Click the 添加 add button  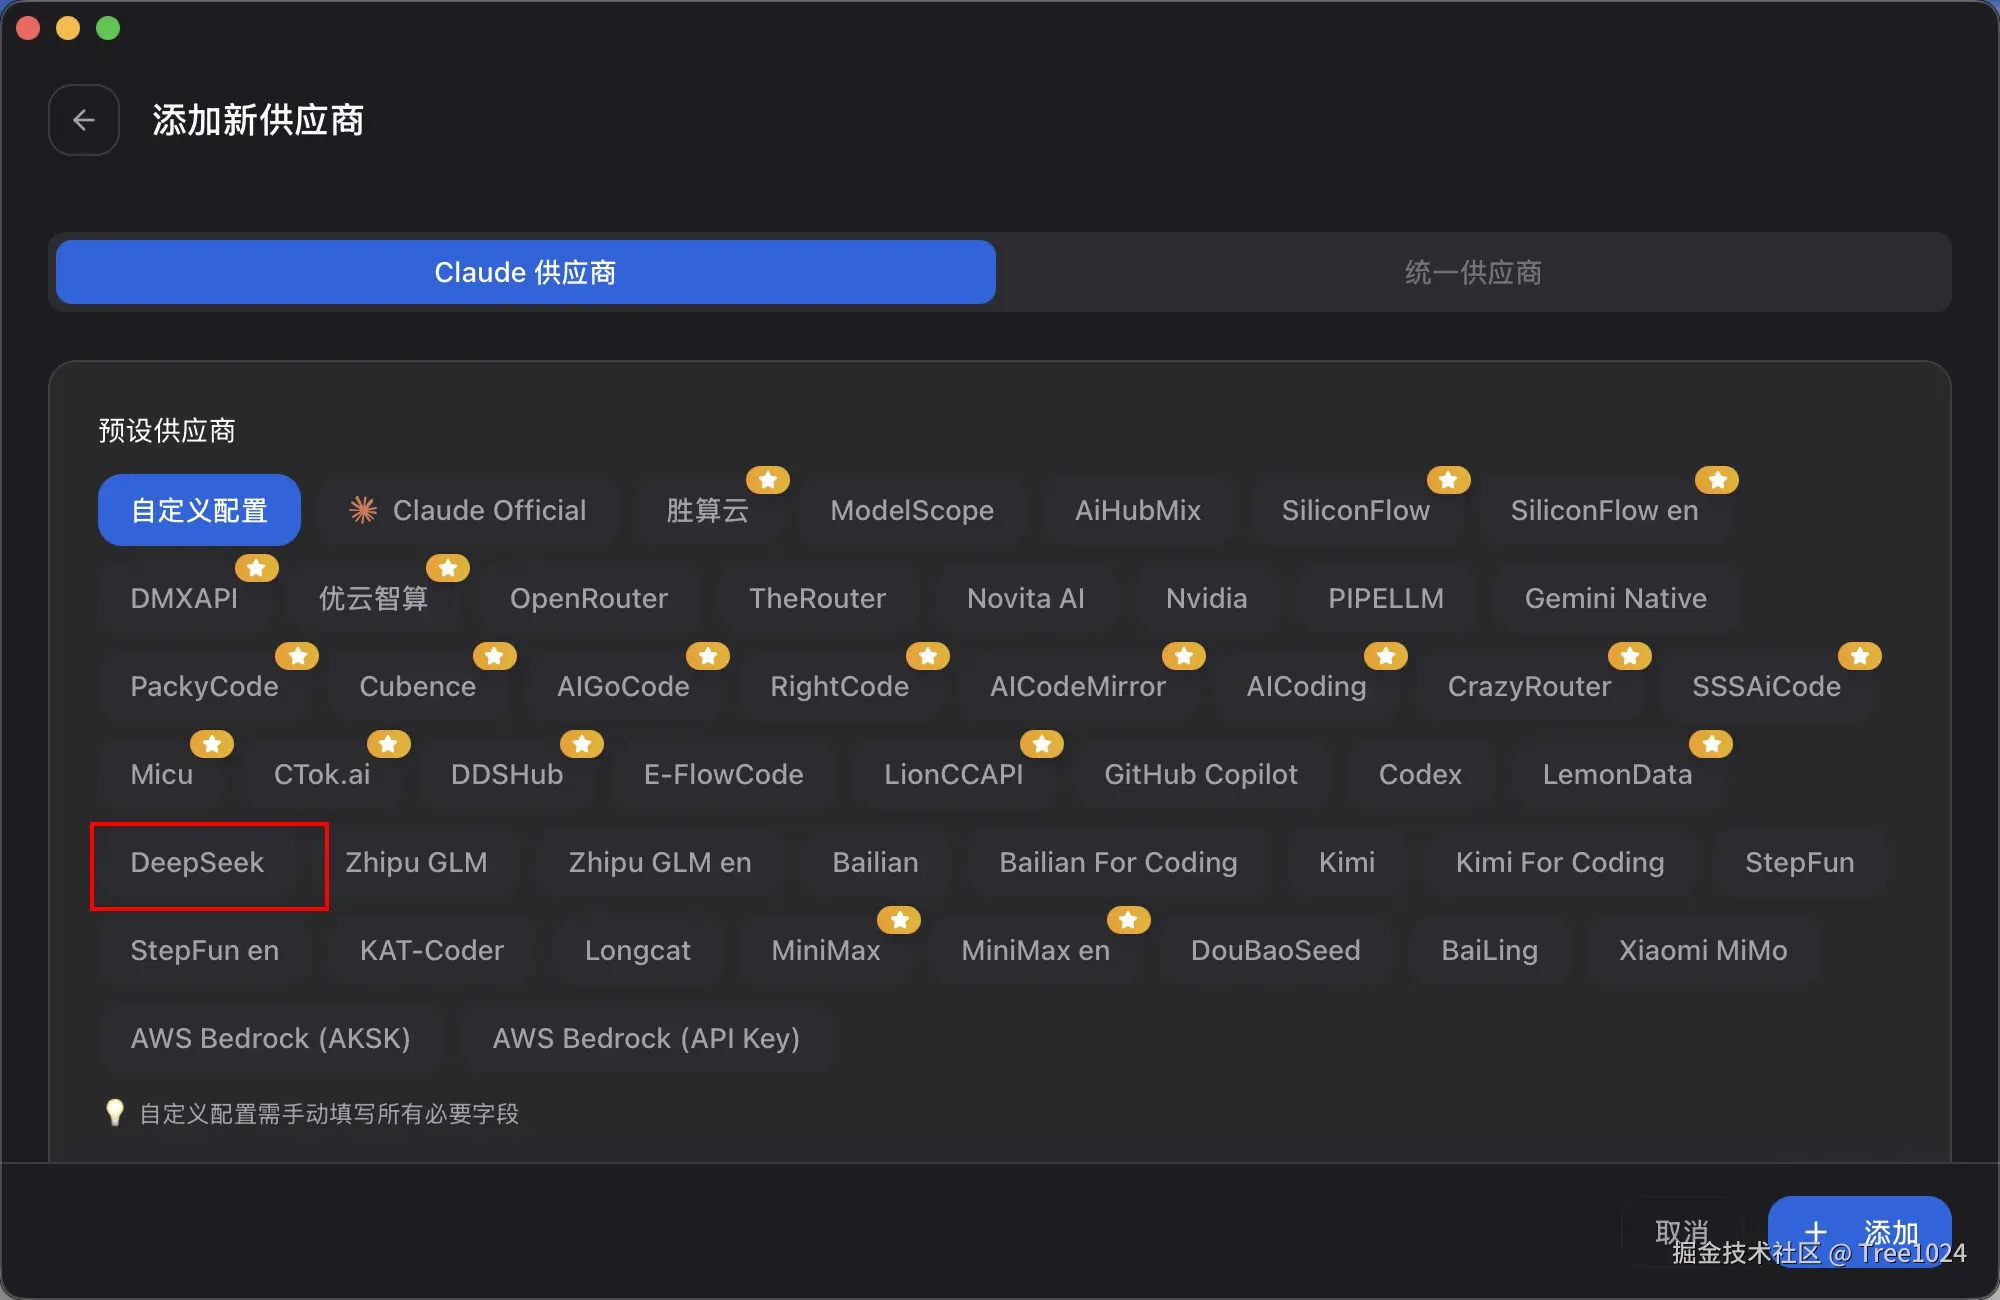pos(1859,1232)
